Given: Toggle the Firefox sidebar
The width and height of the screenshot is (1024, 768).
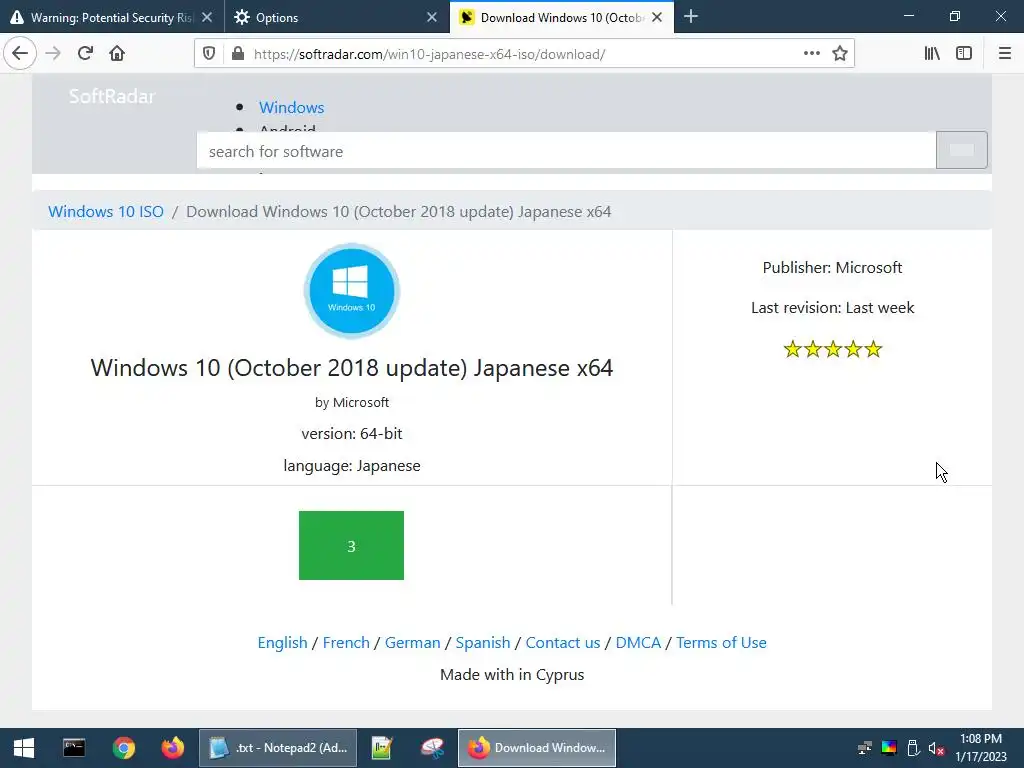Looking at the screenshot, I should (x=964, y=54).
